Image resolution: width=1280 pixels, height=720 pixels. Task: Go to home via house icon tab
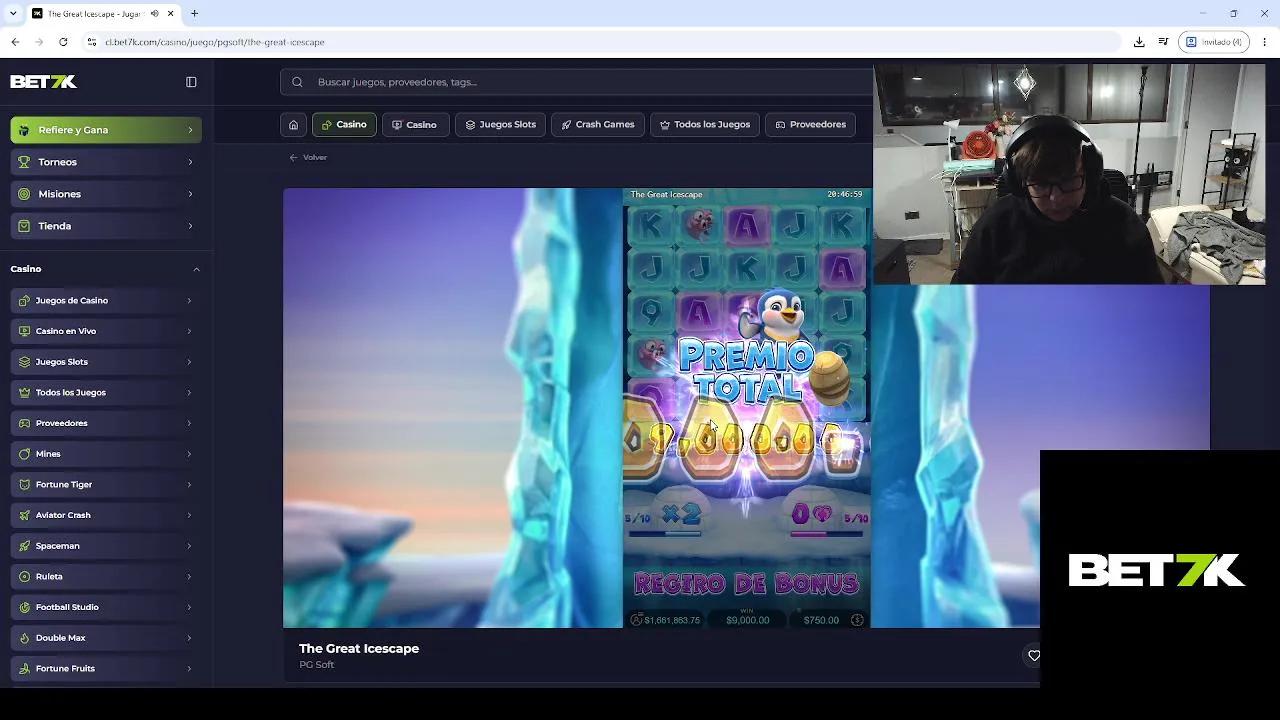pyautogui.click(x=293, y=125)
